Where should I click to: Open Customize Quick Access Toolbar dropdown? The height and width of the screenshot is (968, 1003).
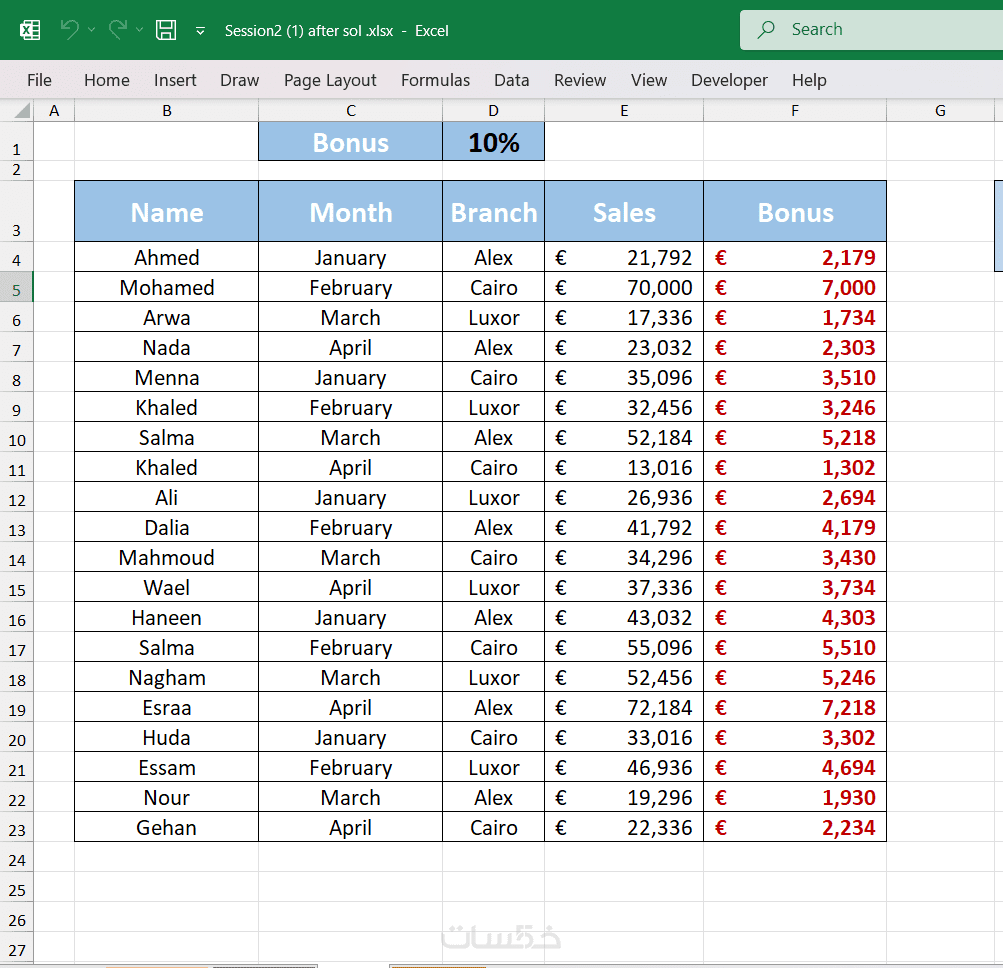pos(200,31)
